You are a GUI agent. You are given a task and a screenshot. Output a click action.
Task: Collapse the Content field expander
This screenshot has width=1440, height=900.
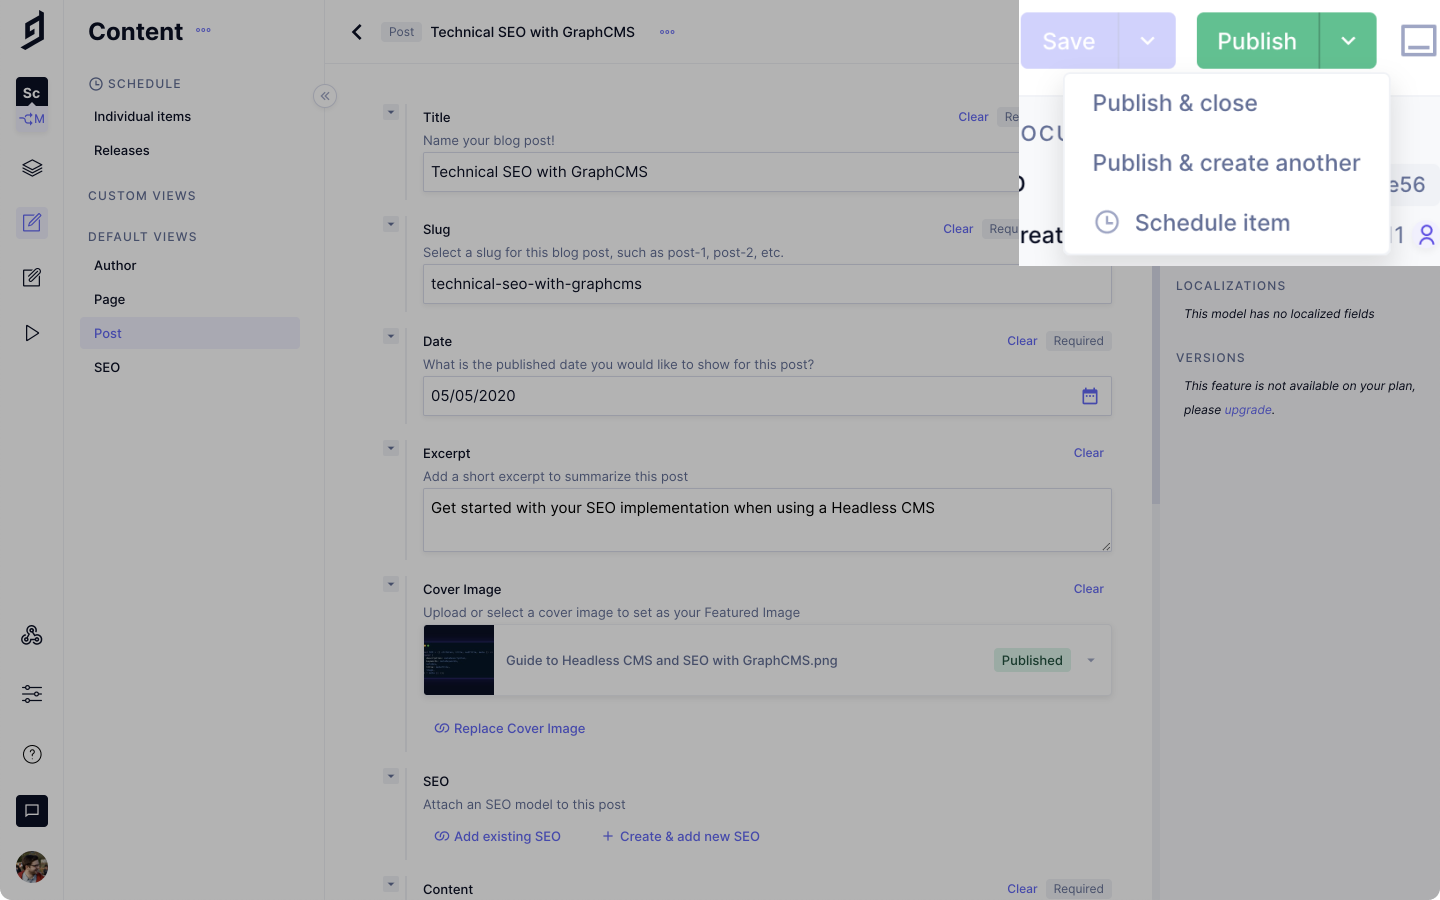391,884
